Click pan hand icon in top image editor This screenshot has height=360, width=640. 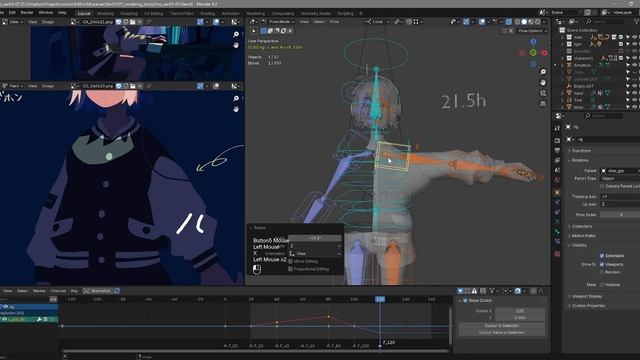point(236,45)
